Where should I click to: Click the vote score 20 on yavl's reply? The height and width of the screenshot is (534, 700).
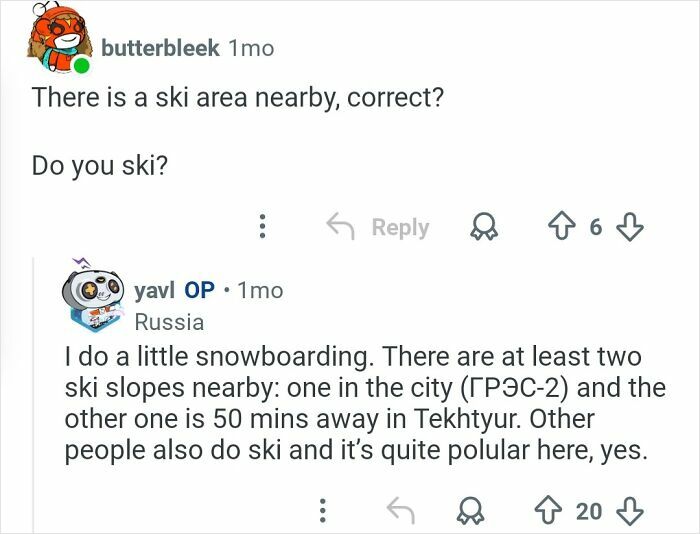click(588, 511)
